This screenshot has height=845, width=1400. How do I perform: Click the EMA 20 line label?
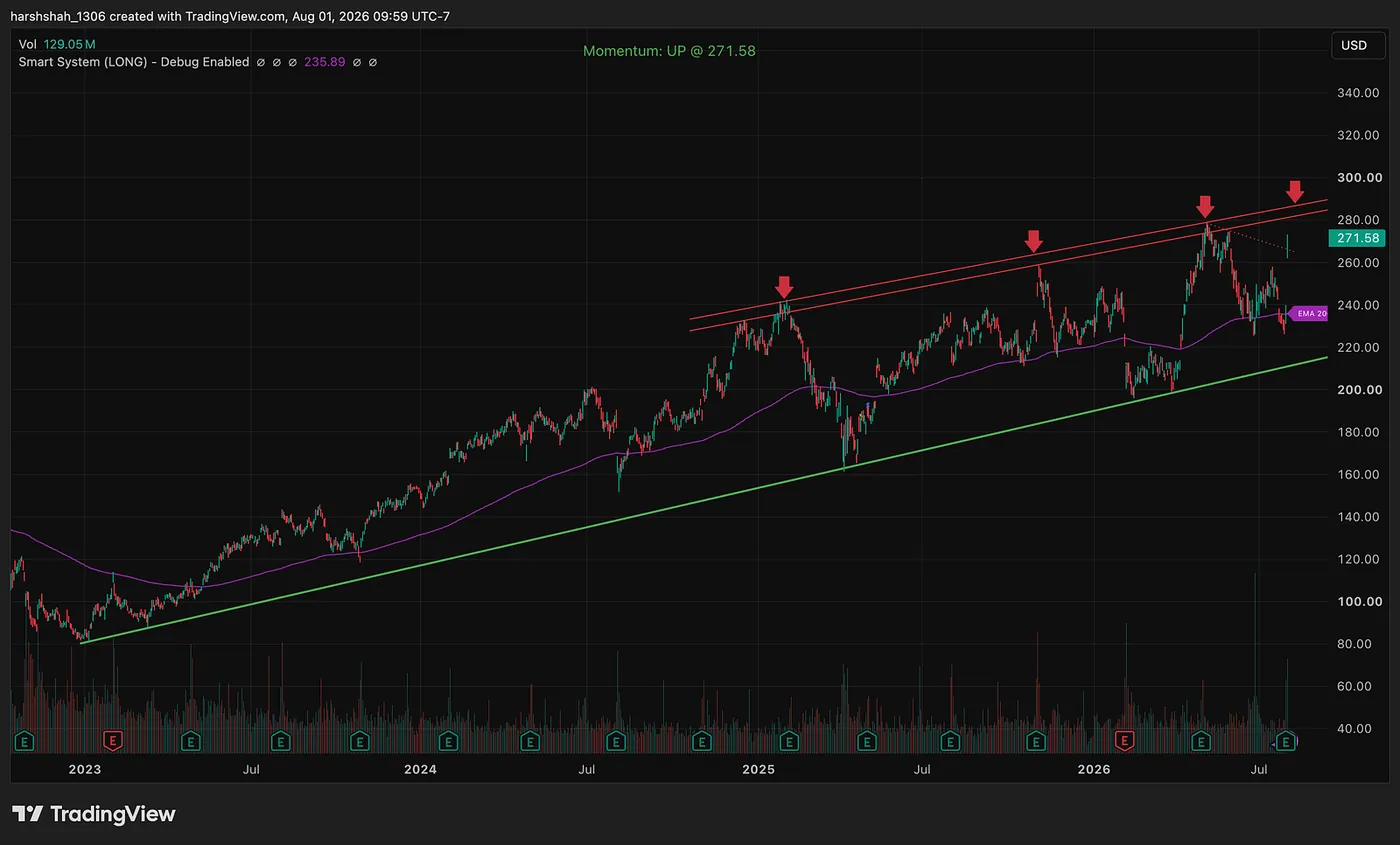(1307, 313)
